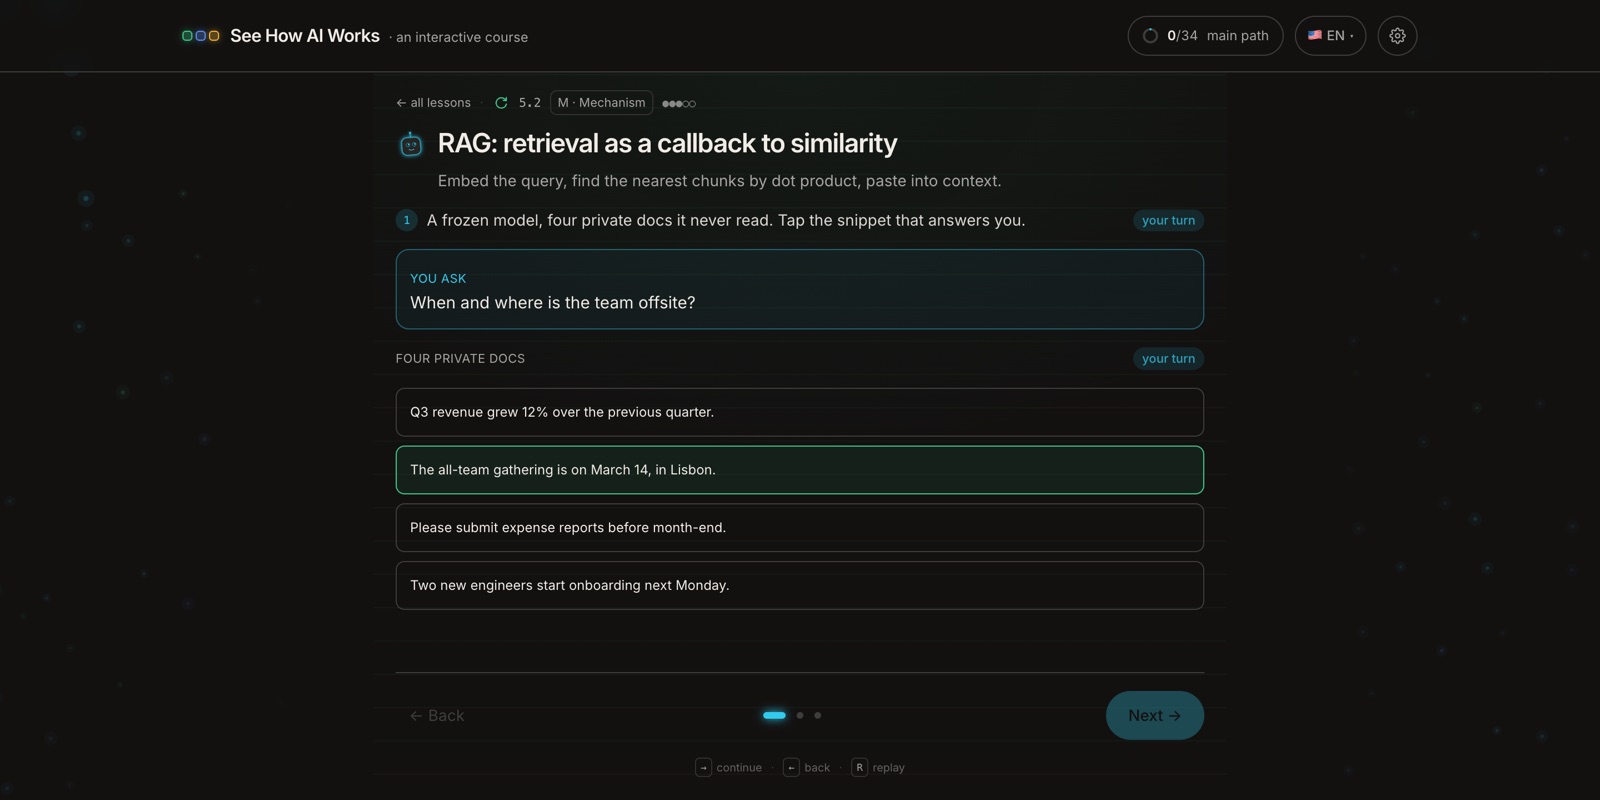Click the lesson number 5.2
The width and height of the screenshot is (1600, 800).
point(530,103)
